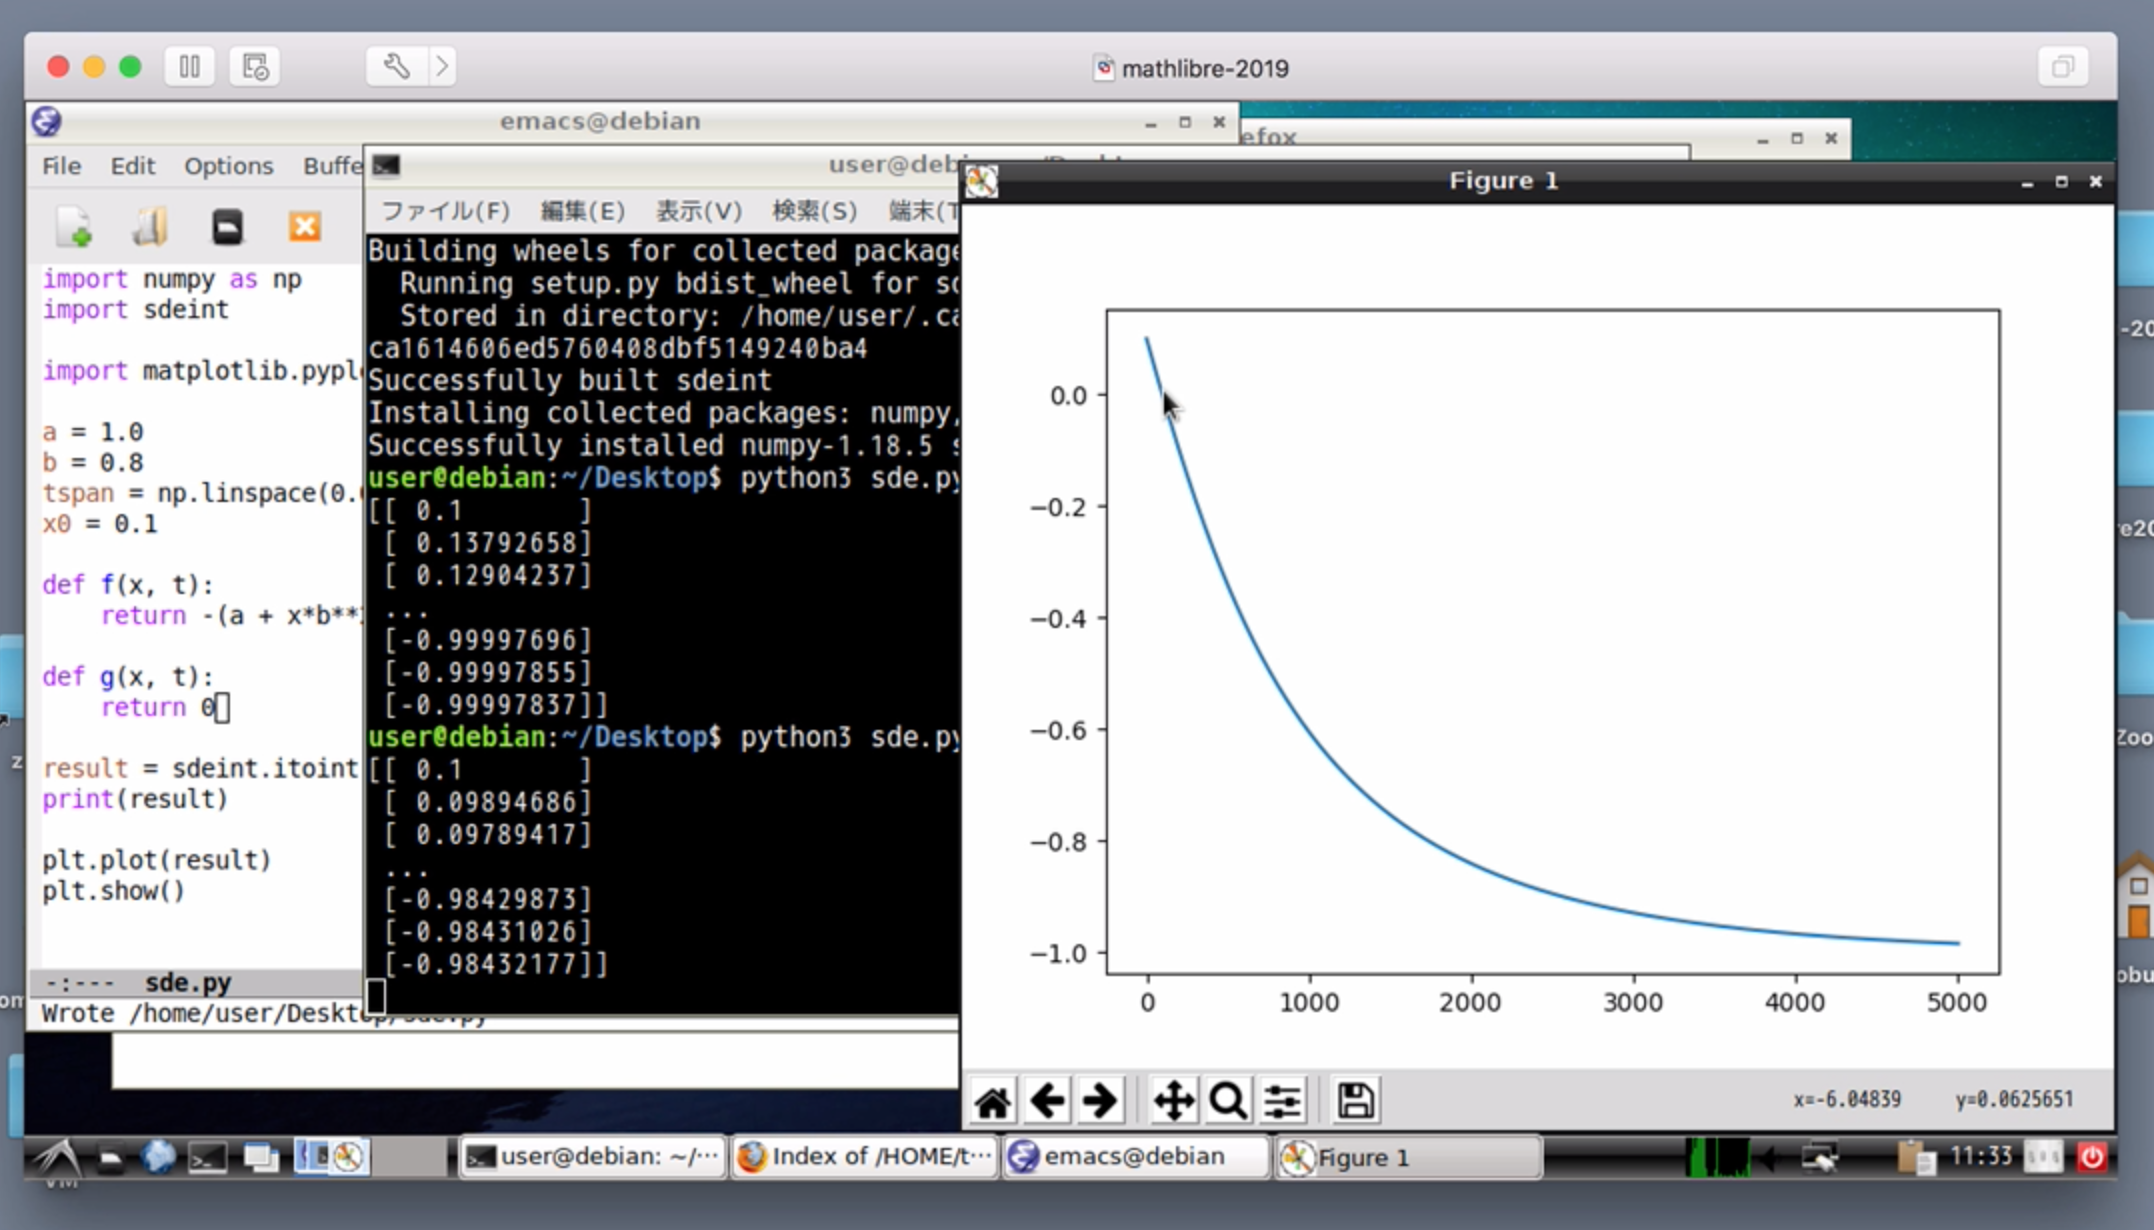Image resolution: width=2154 pixels, height=1230 pixels.
Task: Click the 'x0 = 0.1' line in Emacs
Action: click(100, 524)
